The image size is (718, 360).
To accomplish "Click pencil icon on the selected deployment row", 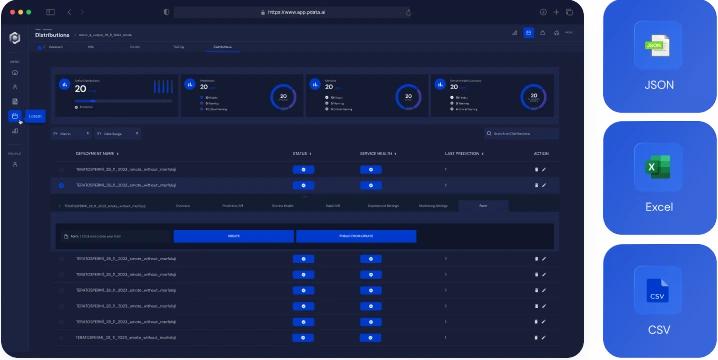I will pos(544,185).
